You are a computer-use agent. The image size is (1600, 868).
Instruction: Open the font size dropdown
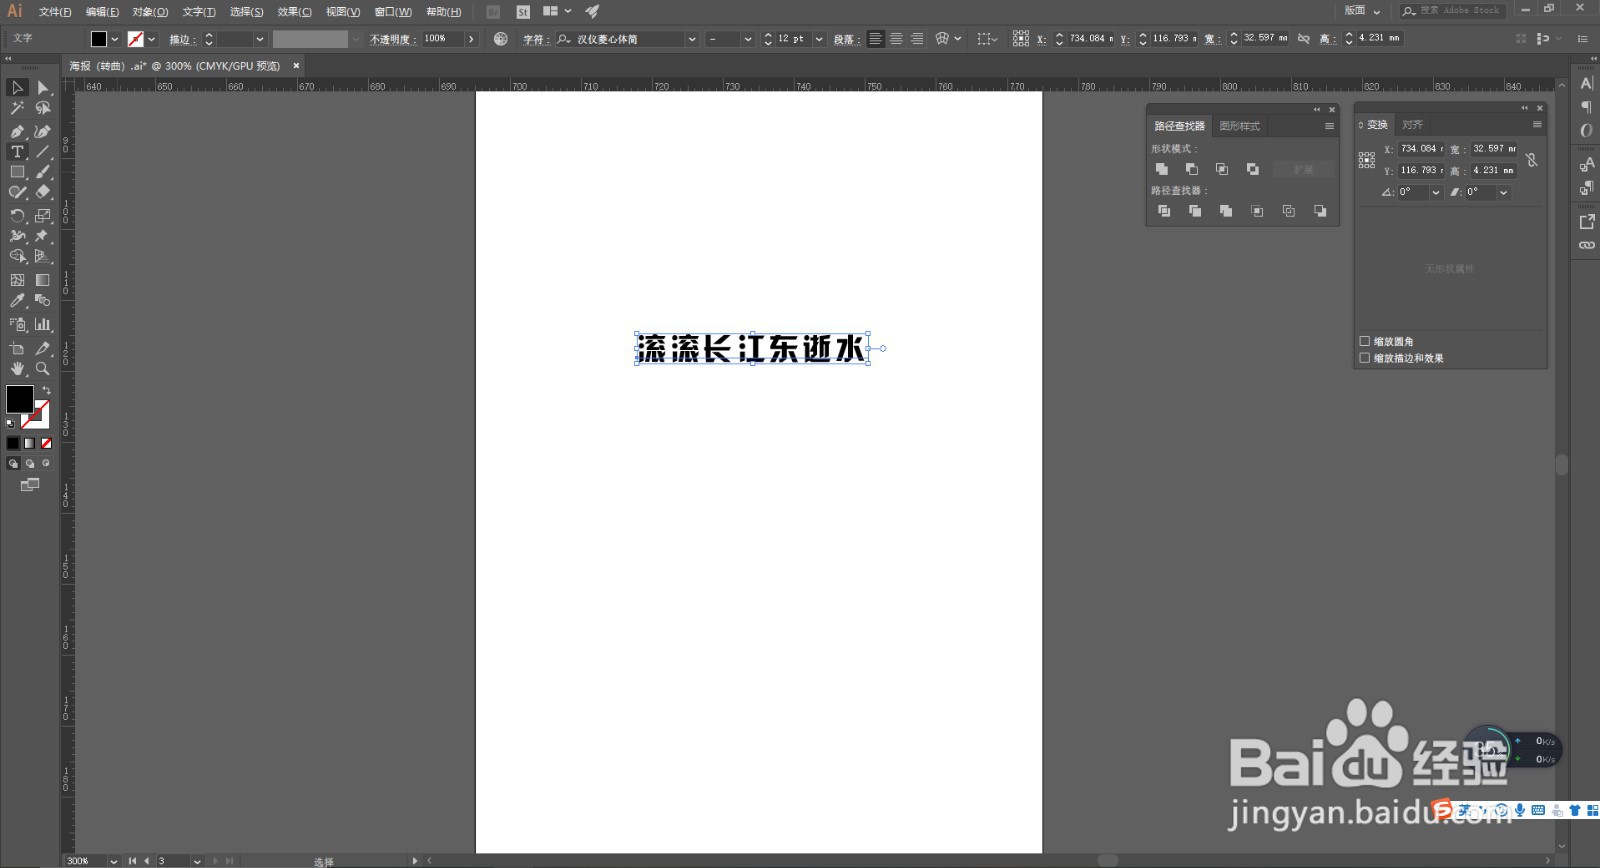(819, 39)
